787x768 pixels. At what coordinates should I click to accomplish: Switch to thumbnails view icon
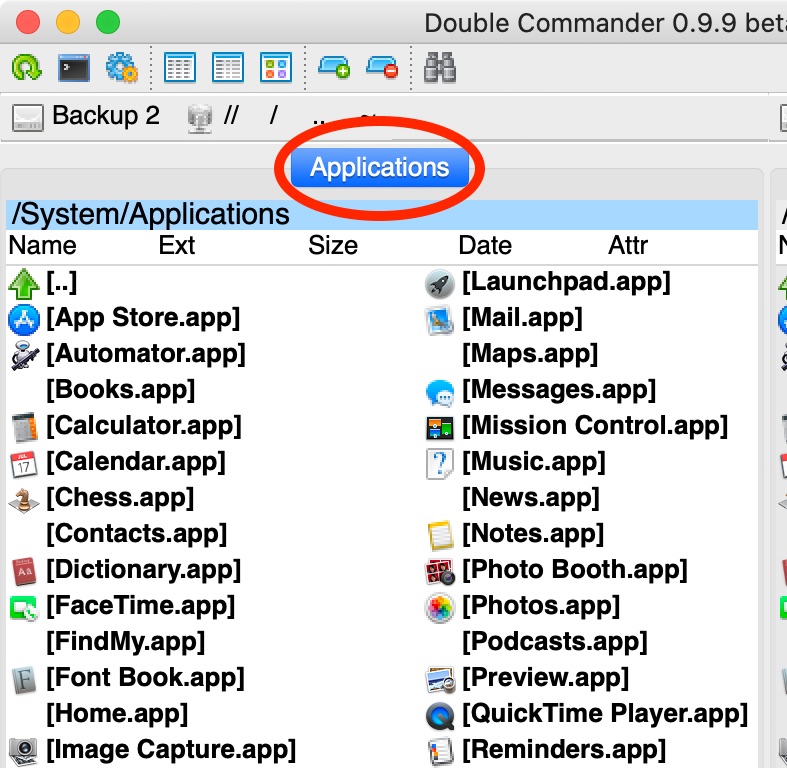(275, 68)
